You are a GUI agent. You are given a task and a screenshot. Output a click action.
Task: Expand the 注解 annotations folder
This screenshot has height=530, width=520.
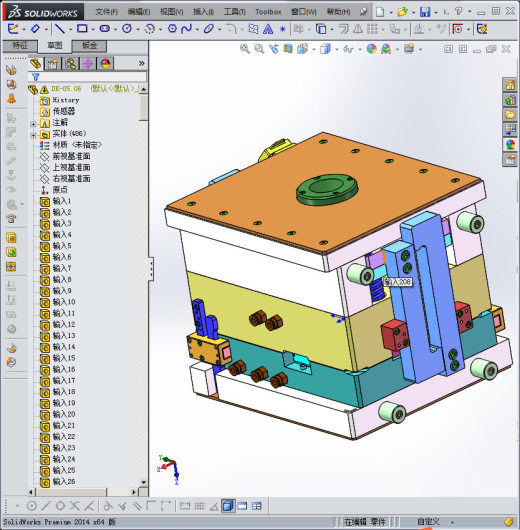tap(33, 124)
